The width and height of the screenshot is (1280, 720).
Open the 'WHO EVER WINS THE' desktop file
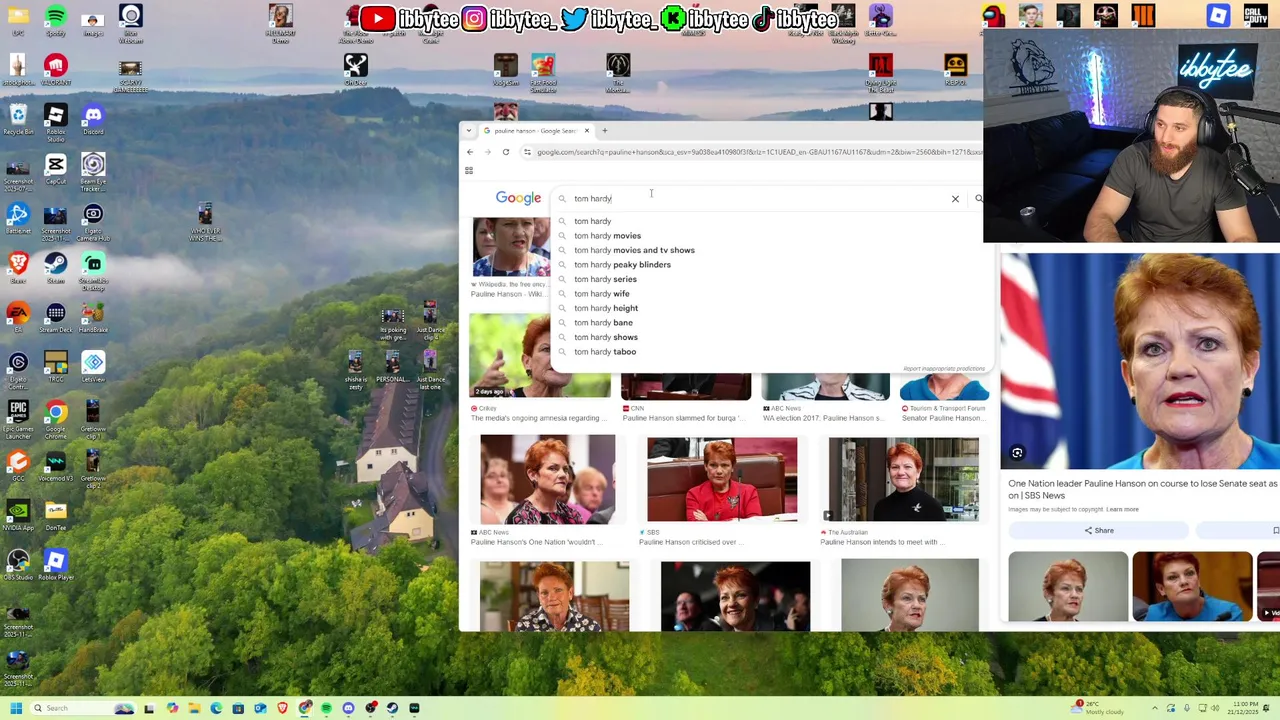click(205, 221)
